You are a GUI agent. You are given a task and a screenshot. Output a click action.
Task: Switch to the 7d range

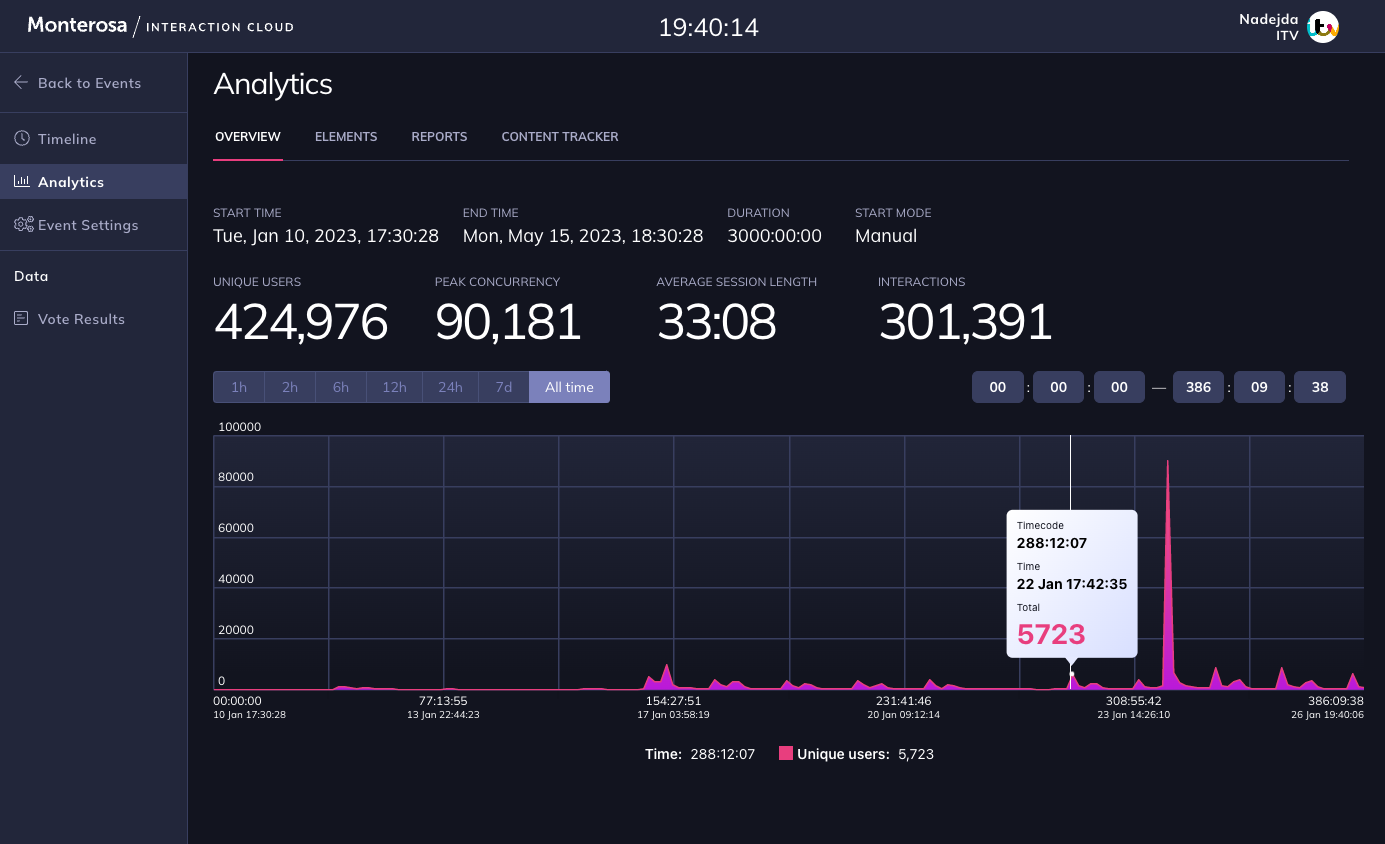504,387
